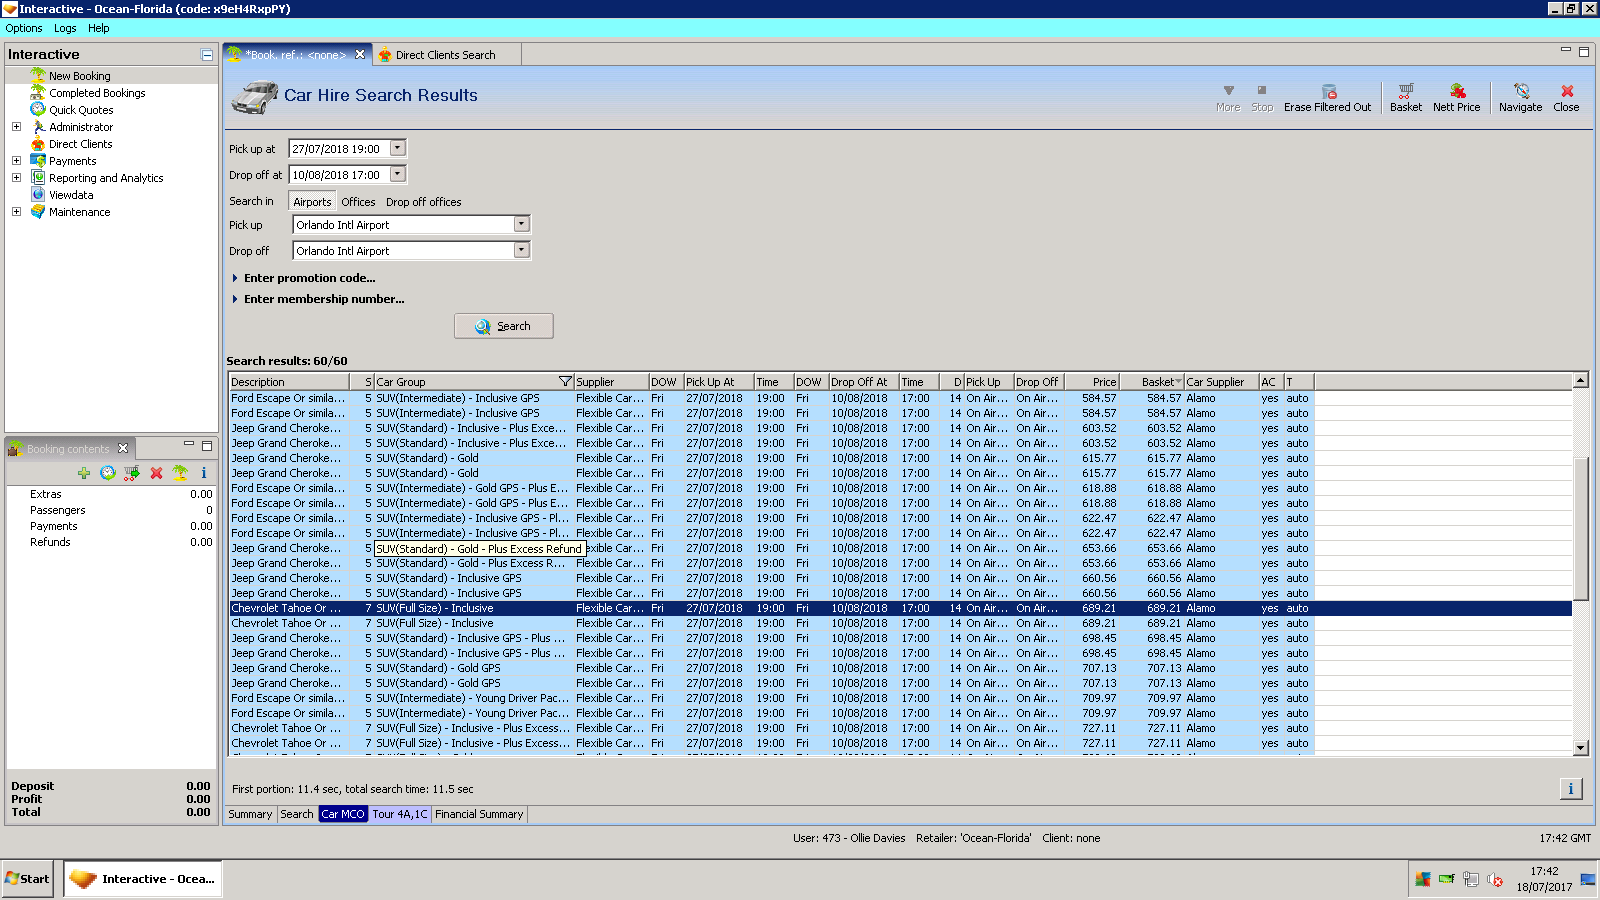The image size is (1600, 900).
Task: Click the green plus icon in Booking contents
Action: coord(84,473)
